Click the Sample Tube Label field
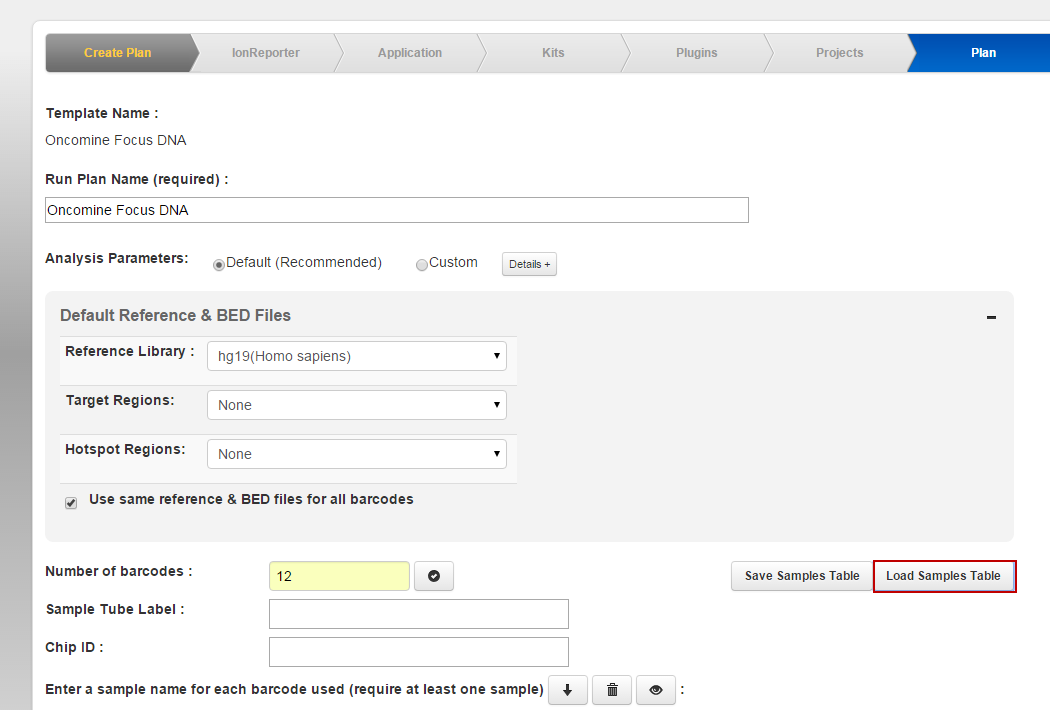Image resolution: width=1050 pixels, height=710 pixels. click(419, 614)
